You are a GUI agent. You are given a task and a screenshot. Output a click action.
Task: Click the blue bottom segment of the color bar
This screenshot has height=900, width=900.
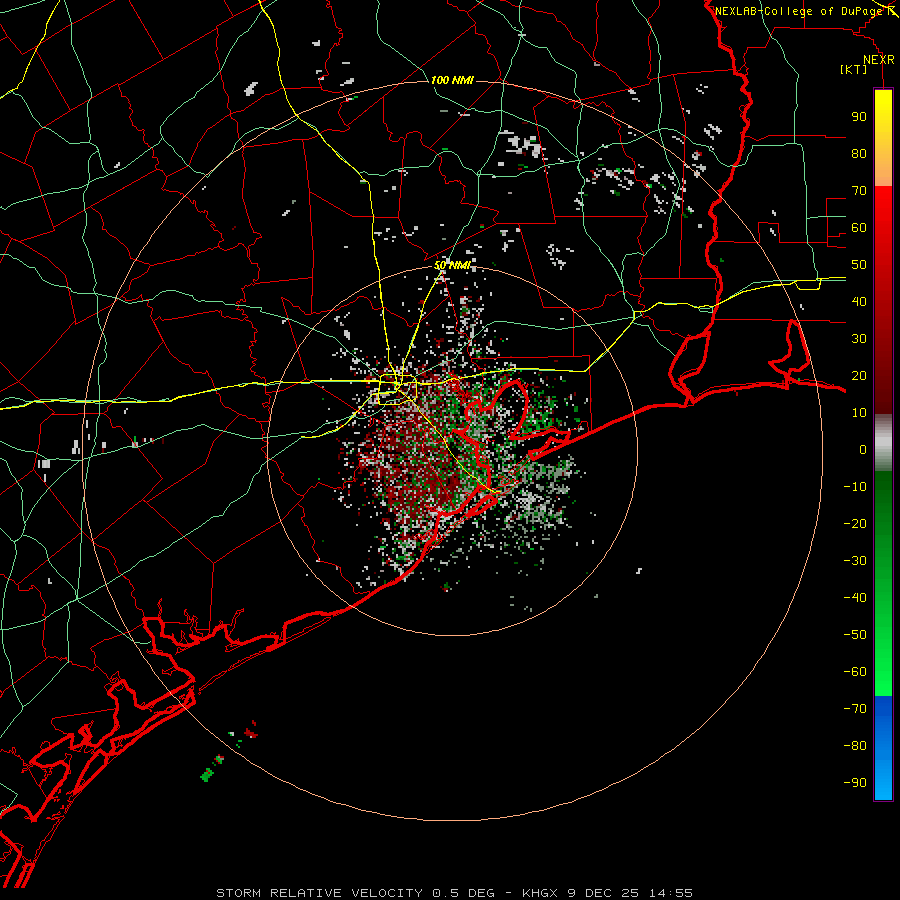point(883,748)
